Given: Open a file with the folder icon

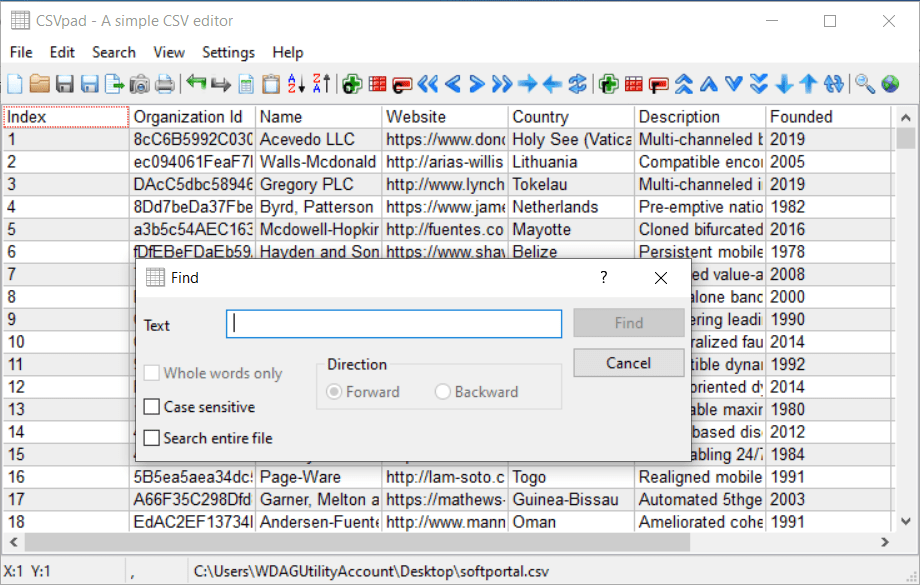Looking at the screenshot, I should click(x=40, y=84).
